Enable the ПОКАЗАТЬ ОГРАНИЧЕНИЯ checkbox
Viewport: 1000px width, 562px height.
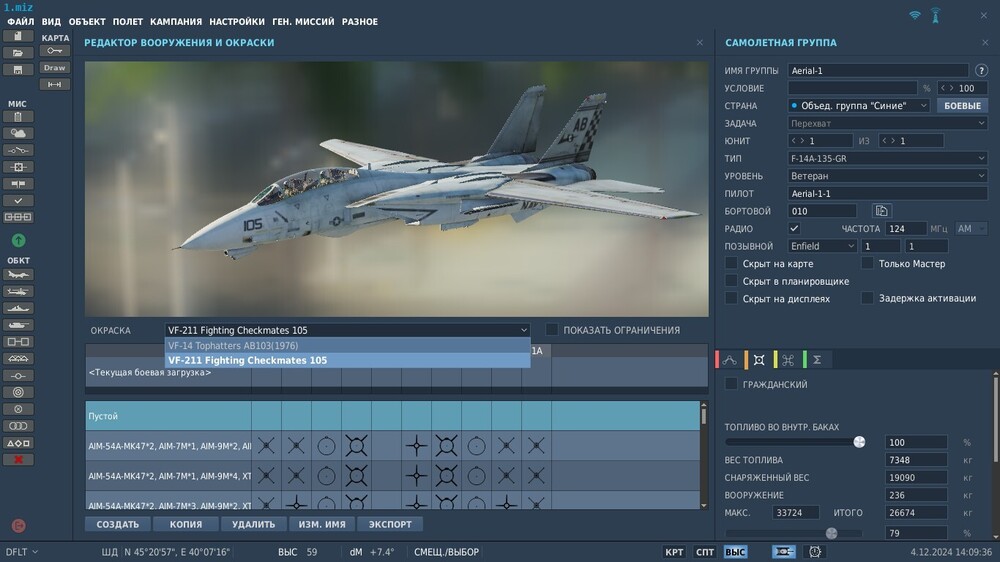coord(552,330)
